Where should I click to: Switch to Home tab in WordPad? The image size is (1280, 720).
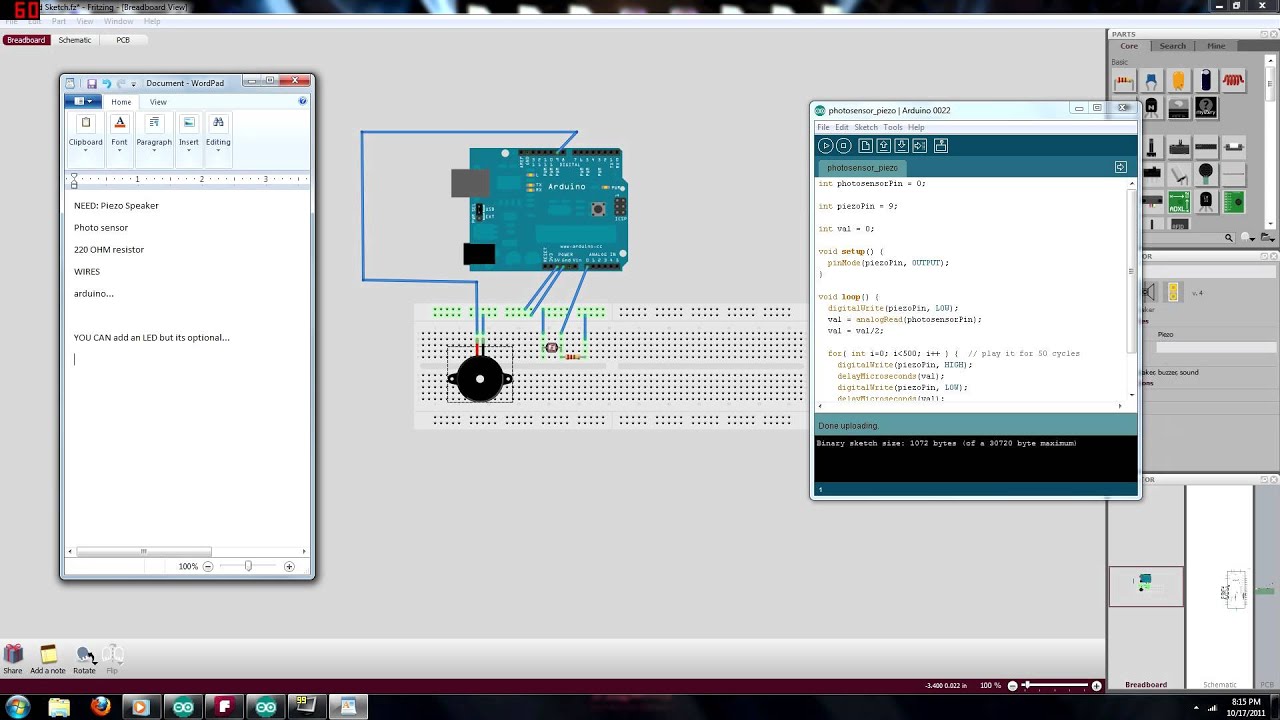(121, 102)
